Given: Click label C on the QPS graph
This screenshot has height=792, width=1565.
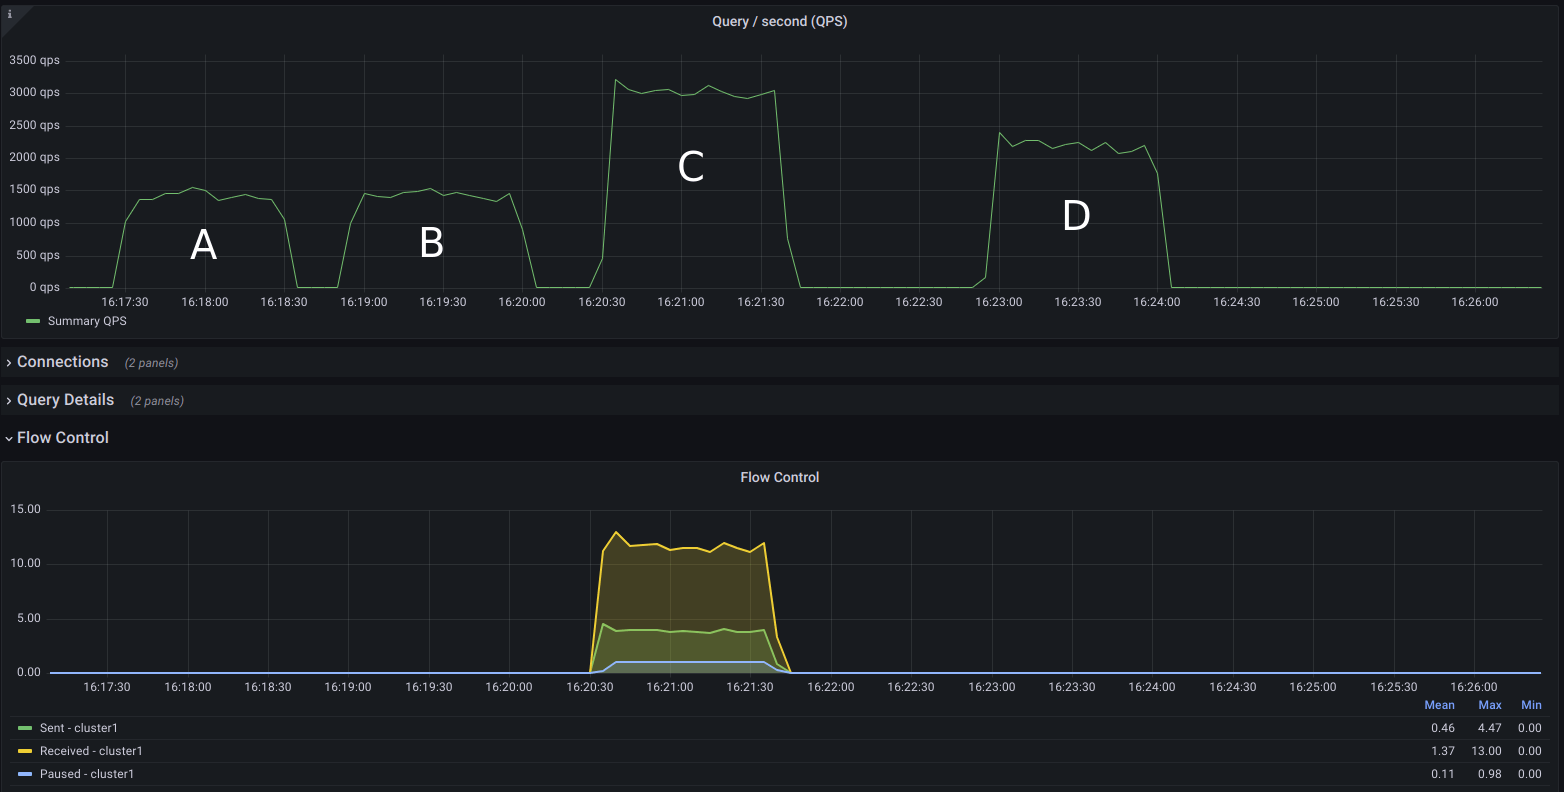Looking at the screenshot, I should (x=691, y=167).
